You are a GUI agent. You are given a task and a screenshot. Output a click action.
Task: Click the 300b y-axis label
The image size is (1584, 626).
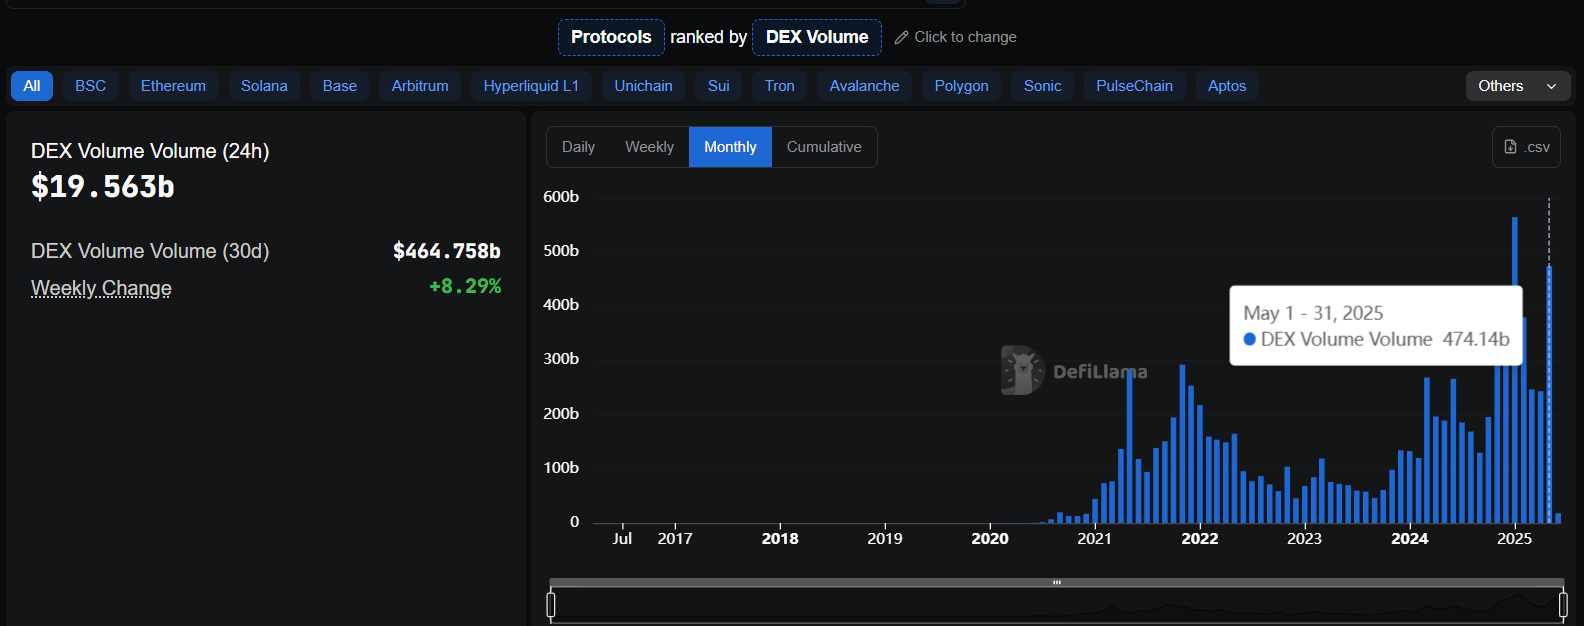pyautogui.click(x=561, y=359)
